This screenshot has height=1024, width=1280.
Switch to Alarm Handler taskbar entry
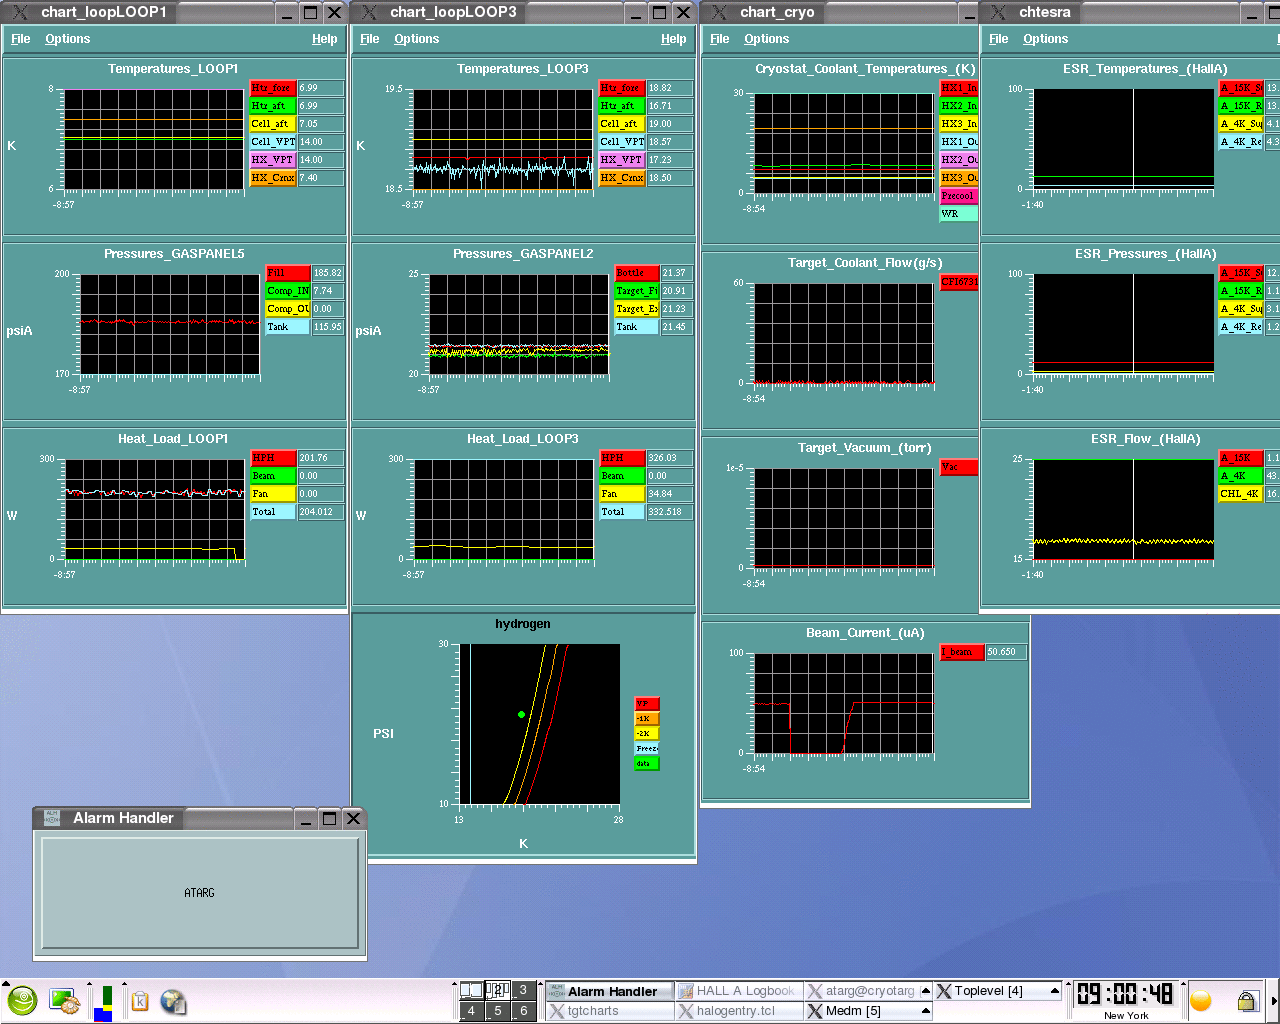point(608,991)
